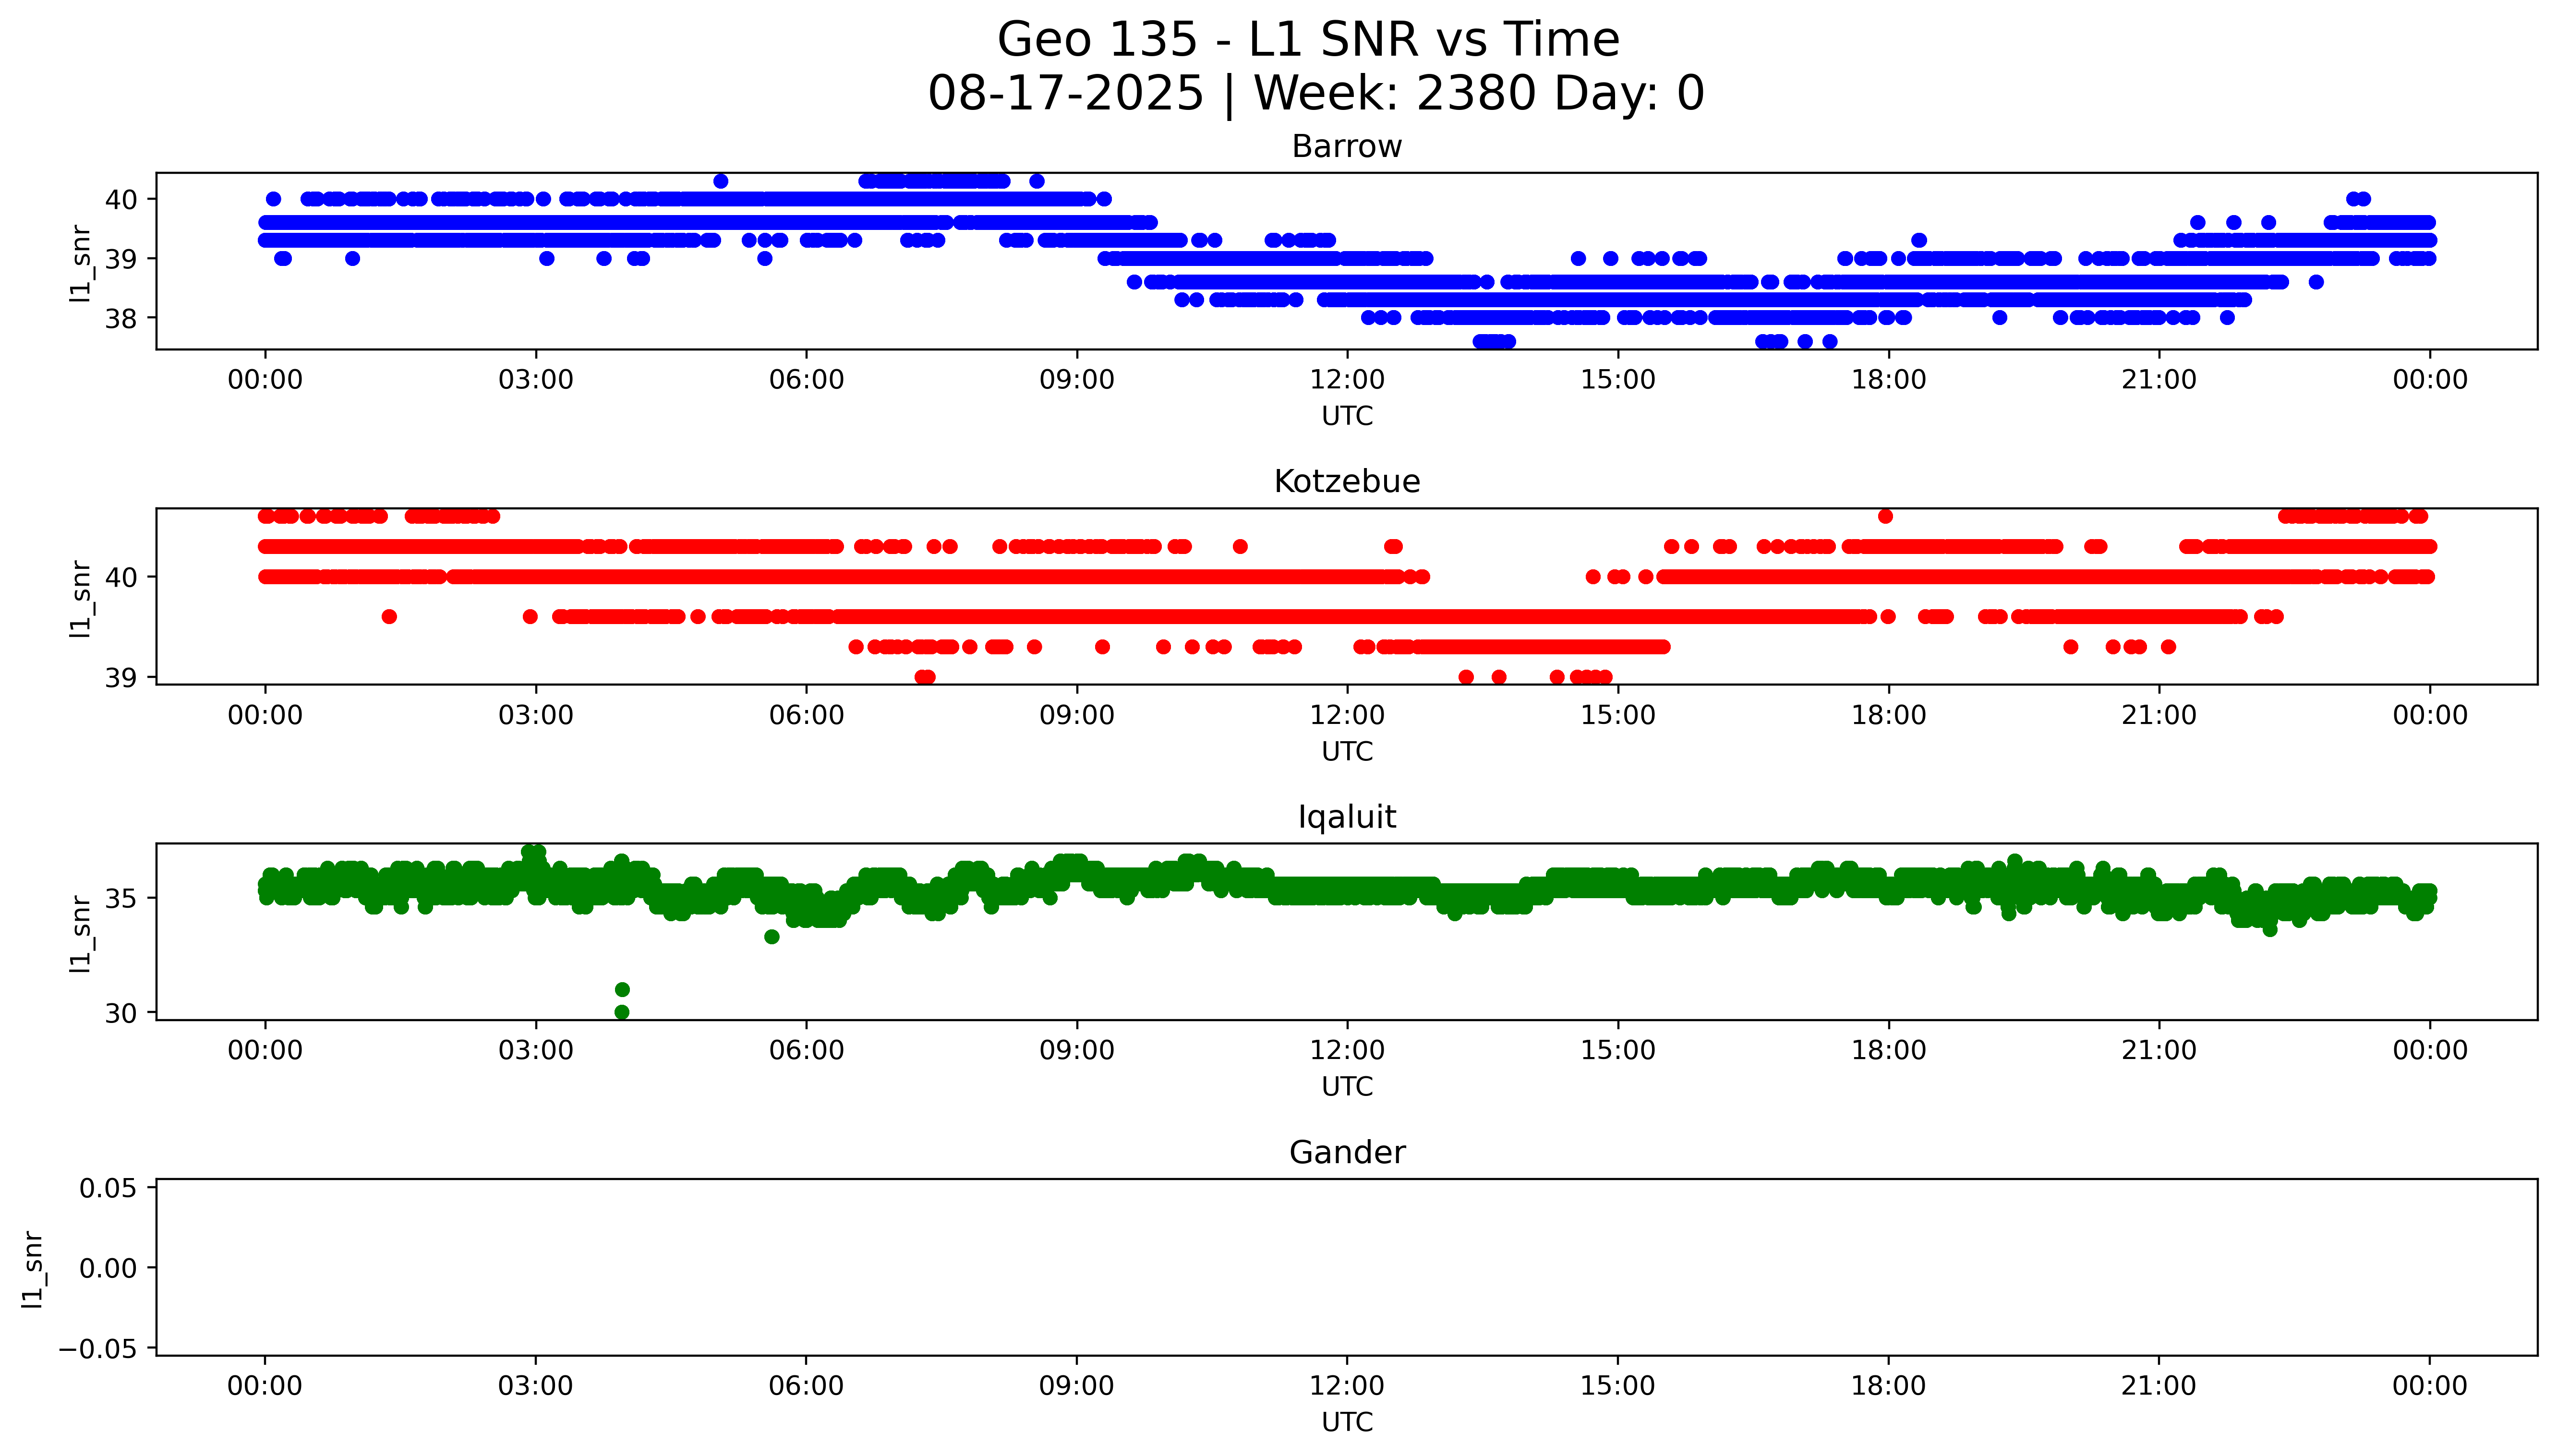
Task: Click the '39' y-axis tick label on the Kotzebue plot
Action: click(121, 678)
